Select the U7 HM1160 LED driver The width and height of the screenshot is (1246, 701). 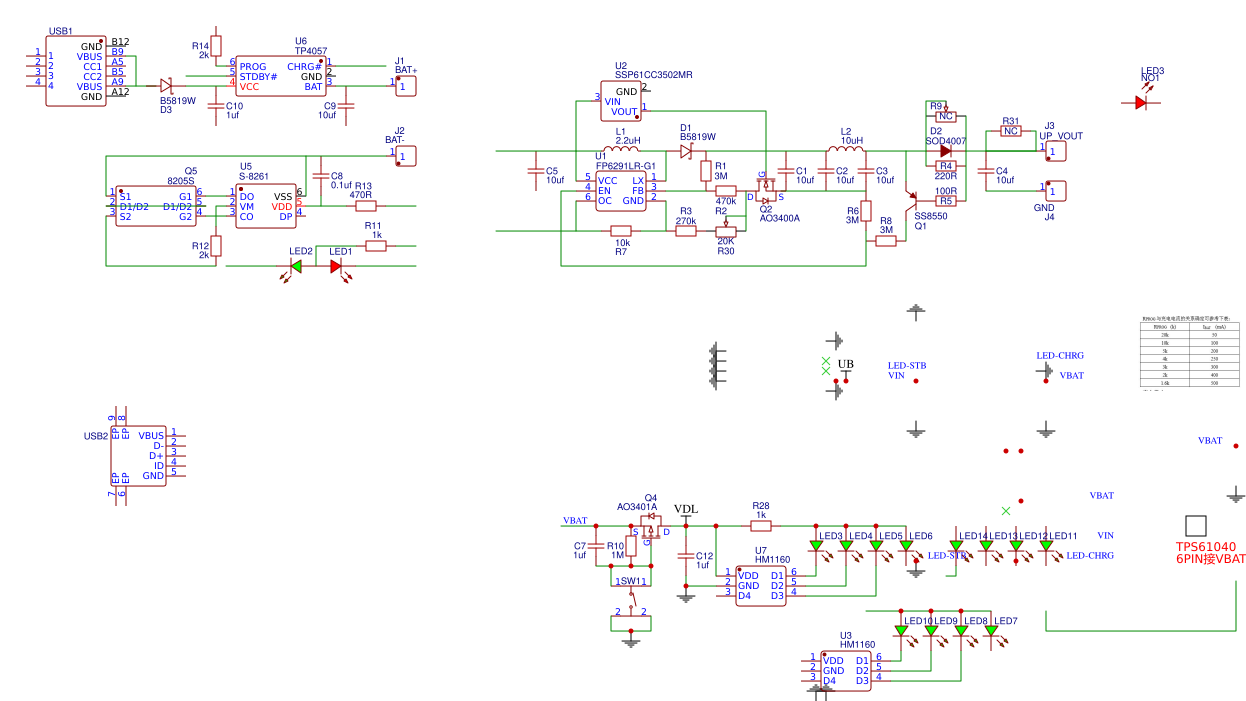760,585
